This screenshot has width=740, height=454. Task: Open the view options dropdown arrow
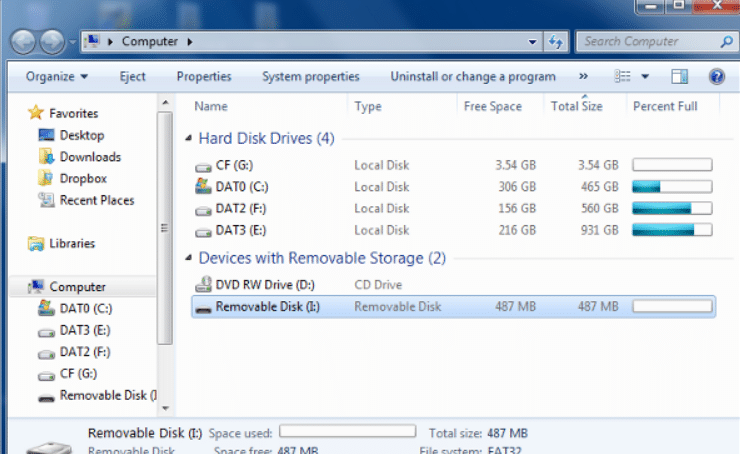[645, 76]
